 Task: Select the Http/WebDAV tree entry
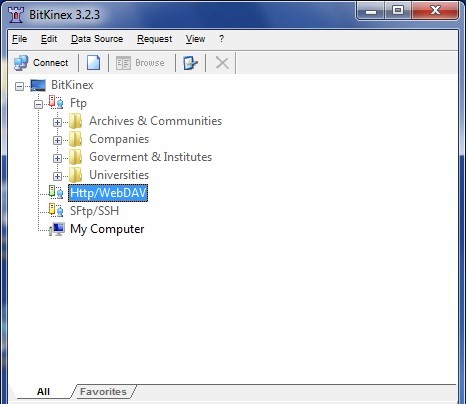[x=108, y=193]
